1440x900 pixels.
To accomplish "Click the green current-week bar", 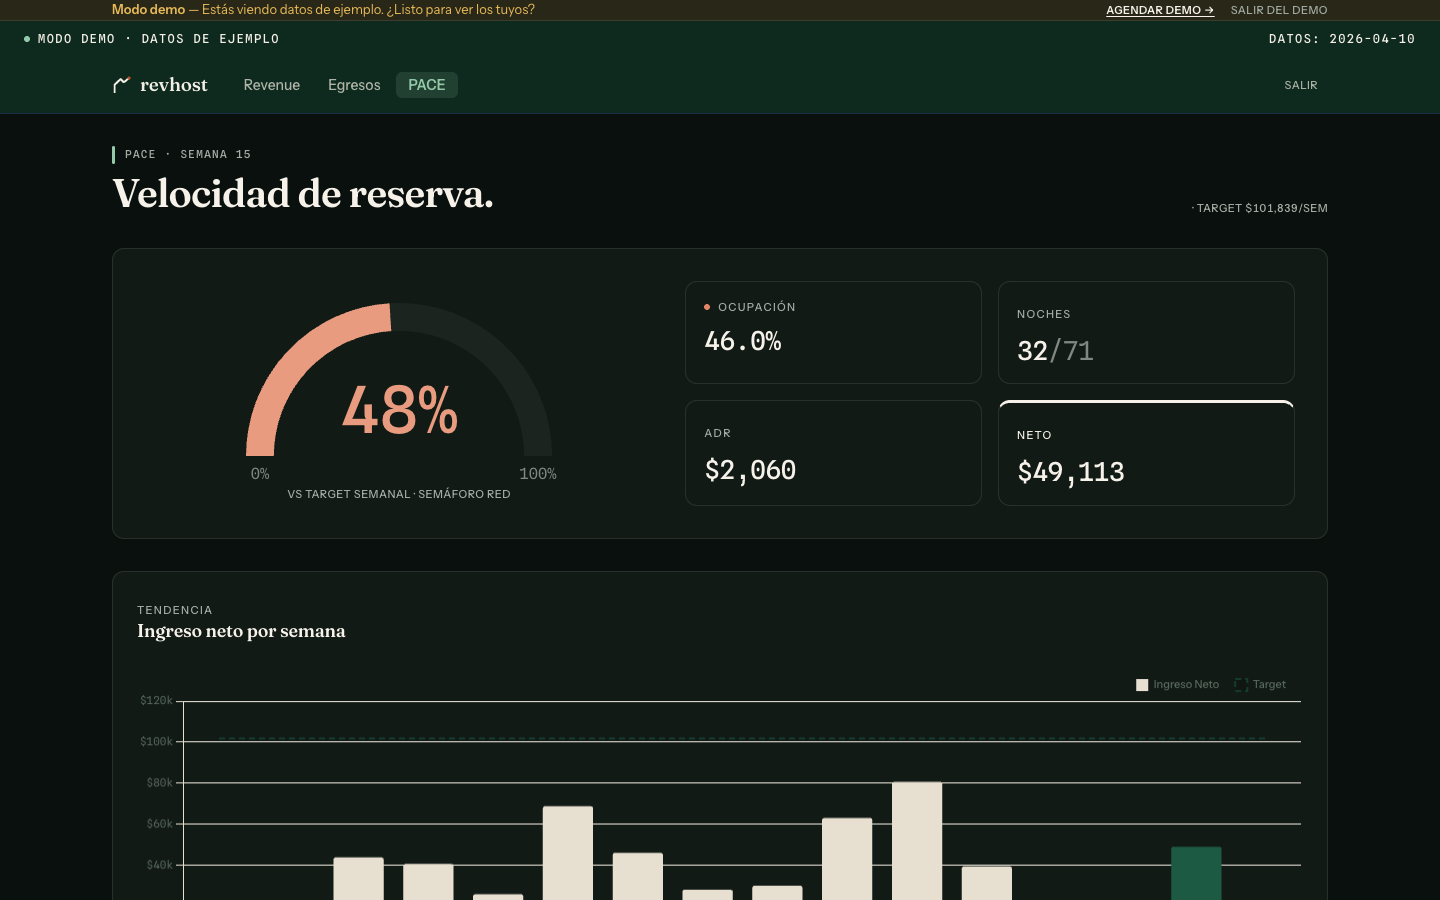I will click(1196, 873).
